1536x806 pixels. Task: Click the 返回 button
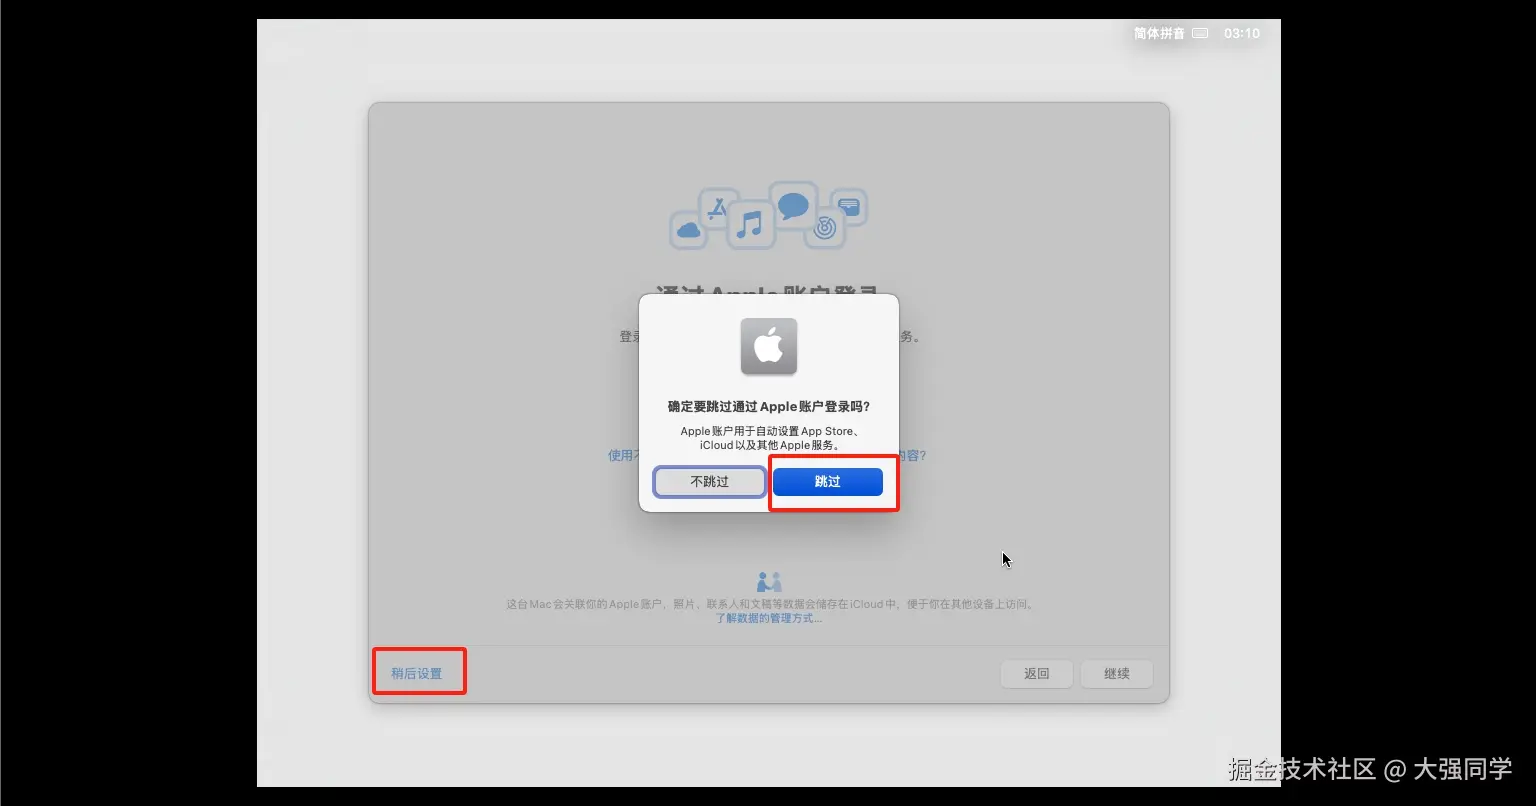pos(1037,674)
